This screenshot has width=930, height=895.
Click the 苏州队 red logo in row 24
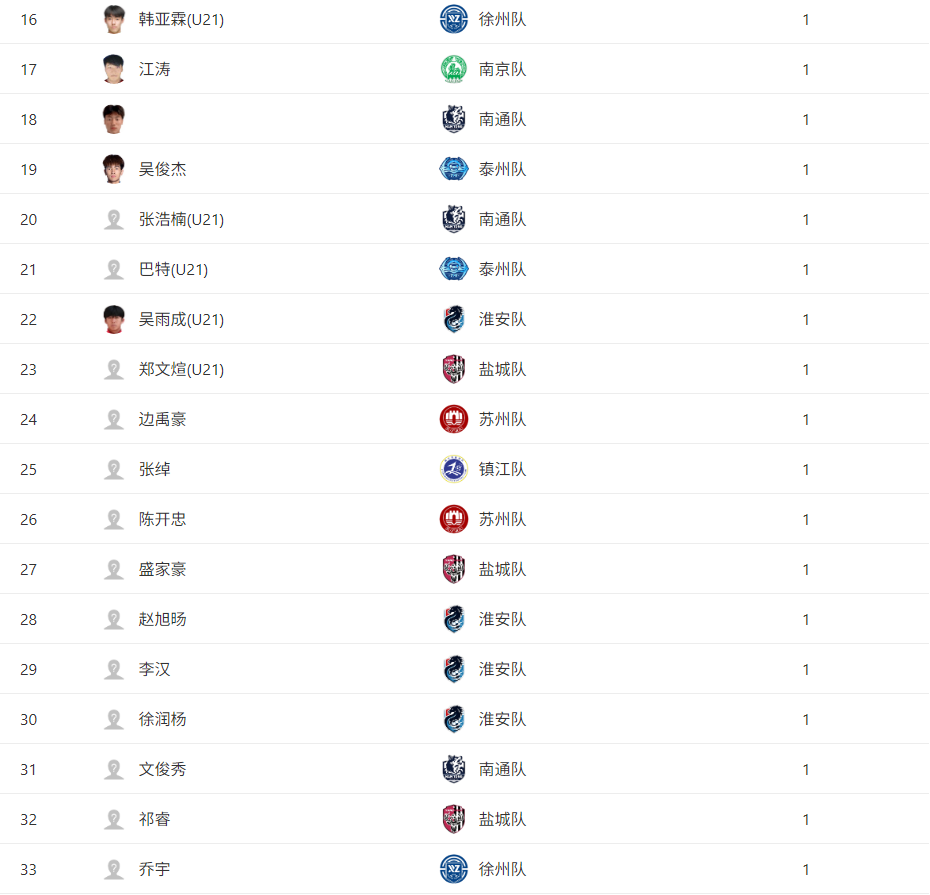(454, 419)
